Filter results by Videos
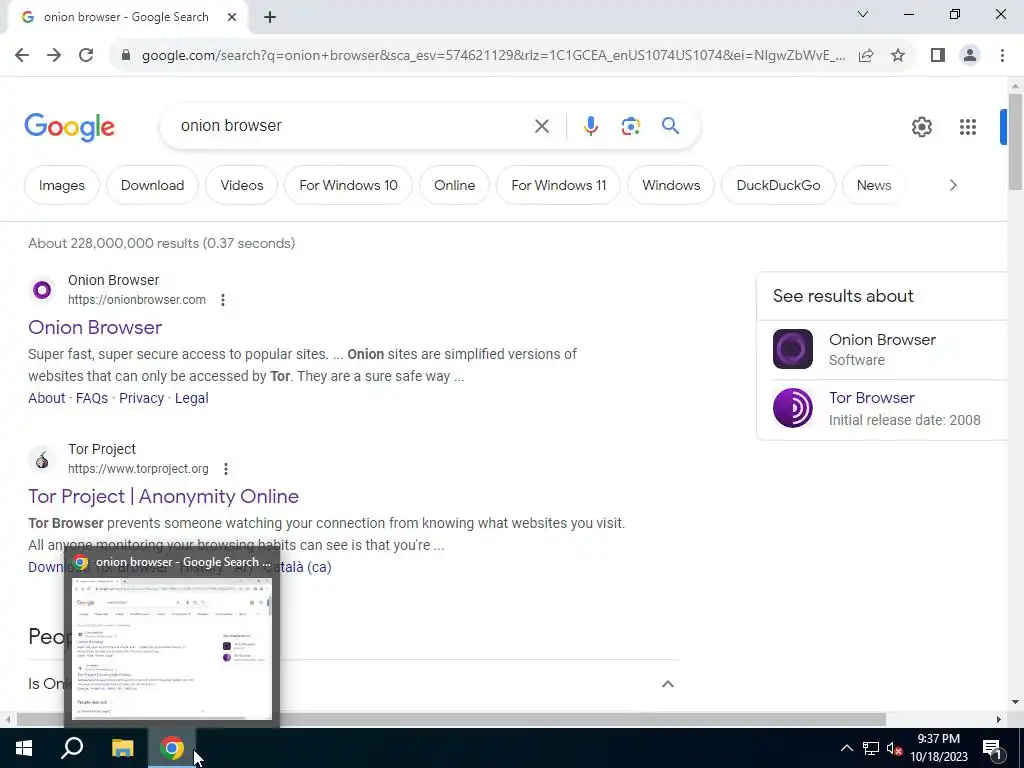 (x=242, y=185)
